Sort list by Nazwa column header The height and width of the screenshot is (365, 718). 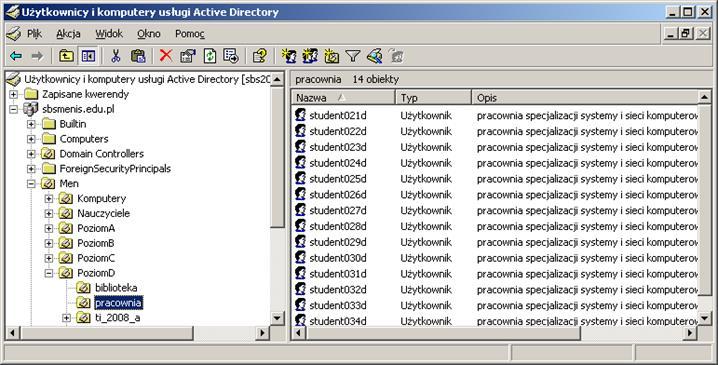click(343, 98)
